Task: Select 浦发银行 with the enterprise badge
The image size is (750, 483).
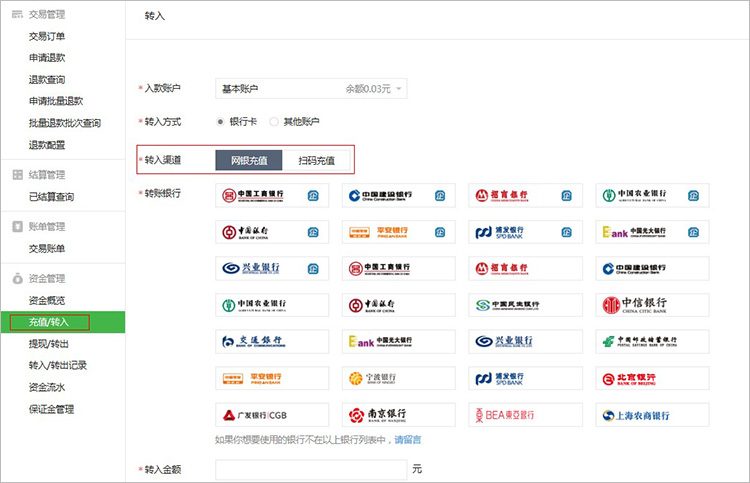Action: pyautogui.click(x=526, y=232)
